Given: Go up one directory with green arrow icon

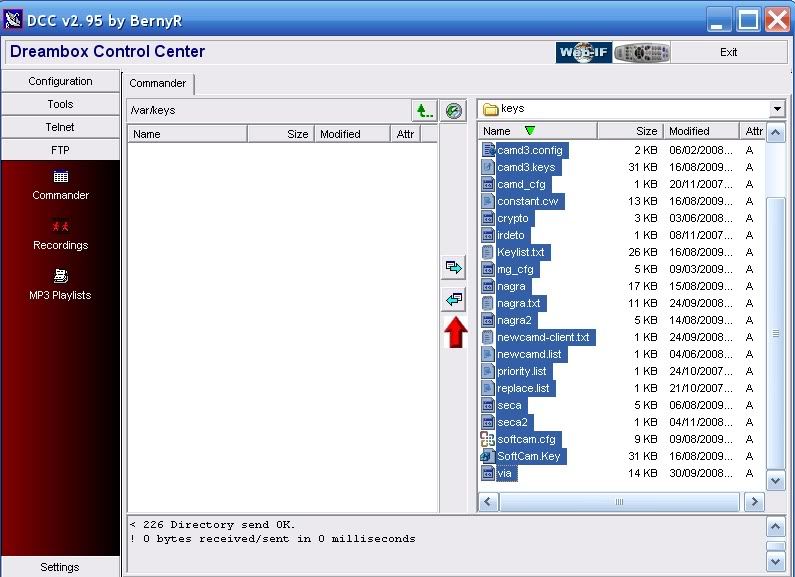Looking at the screenshot, I should (424, 111).
